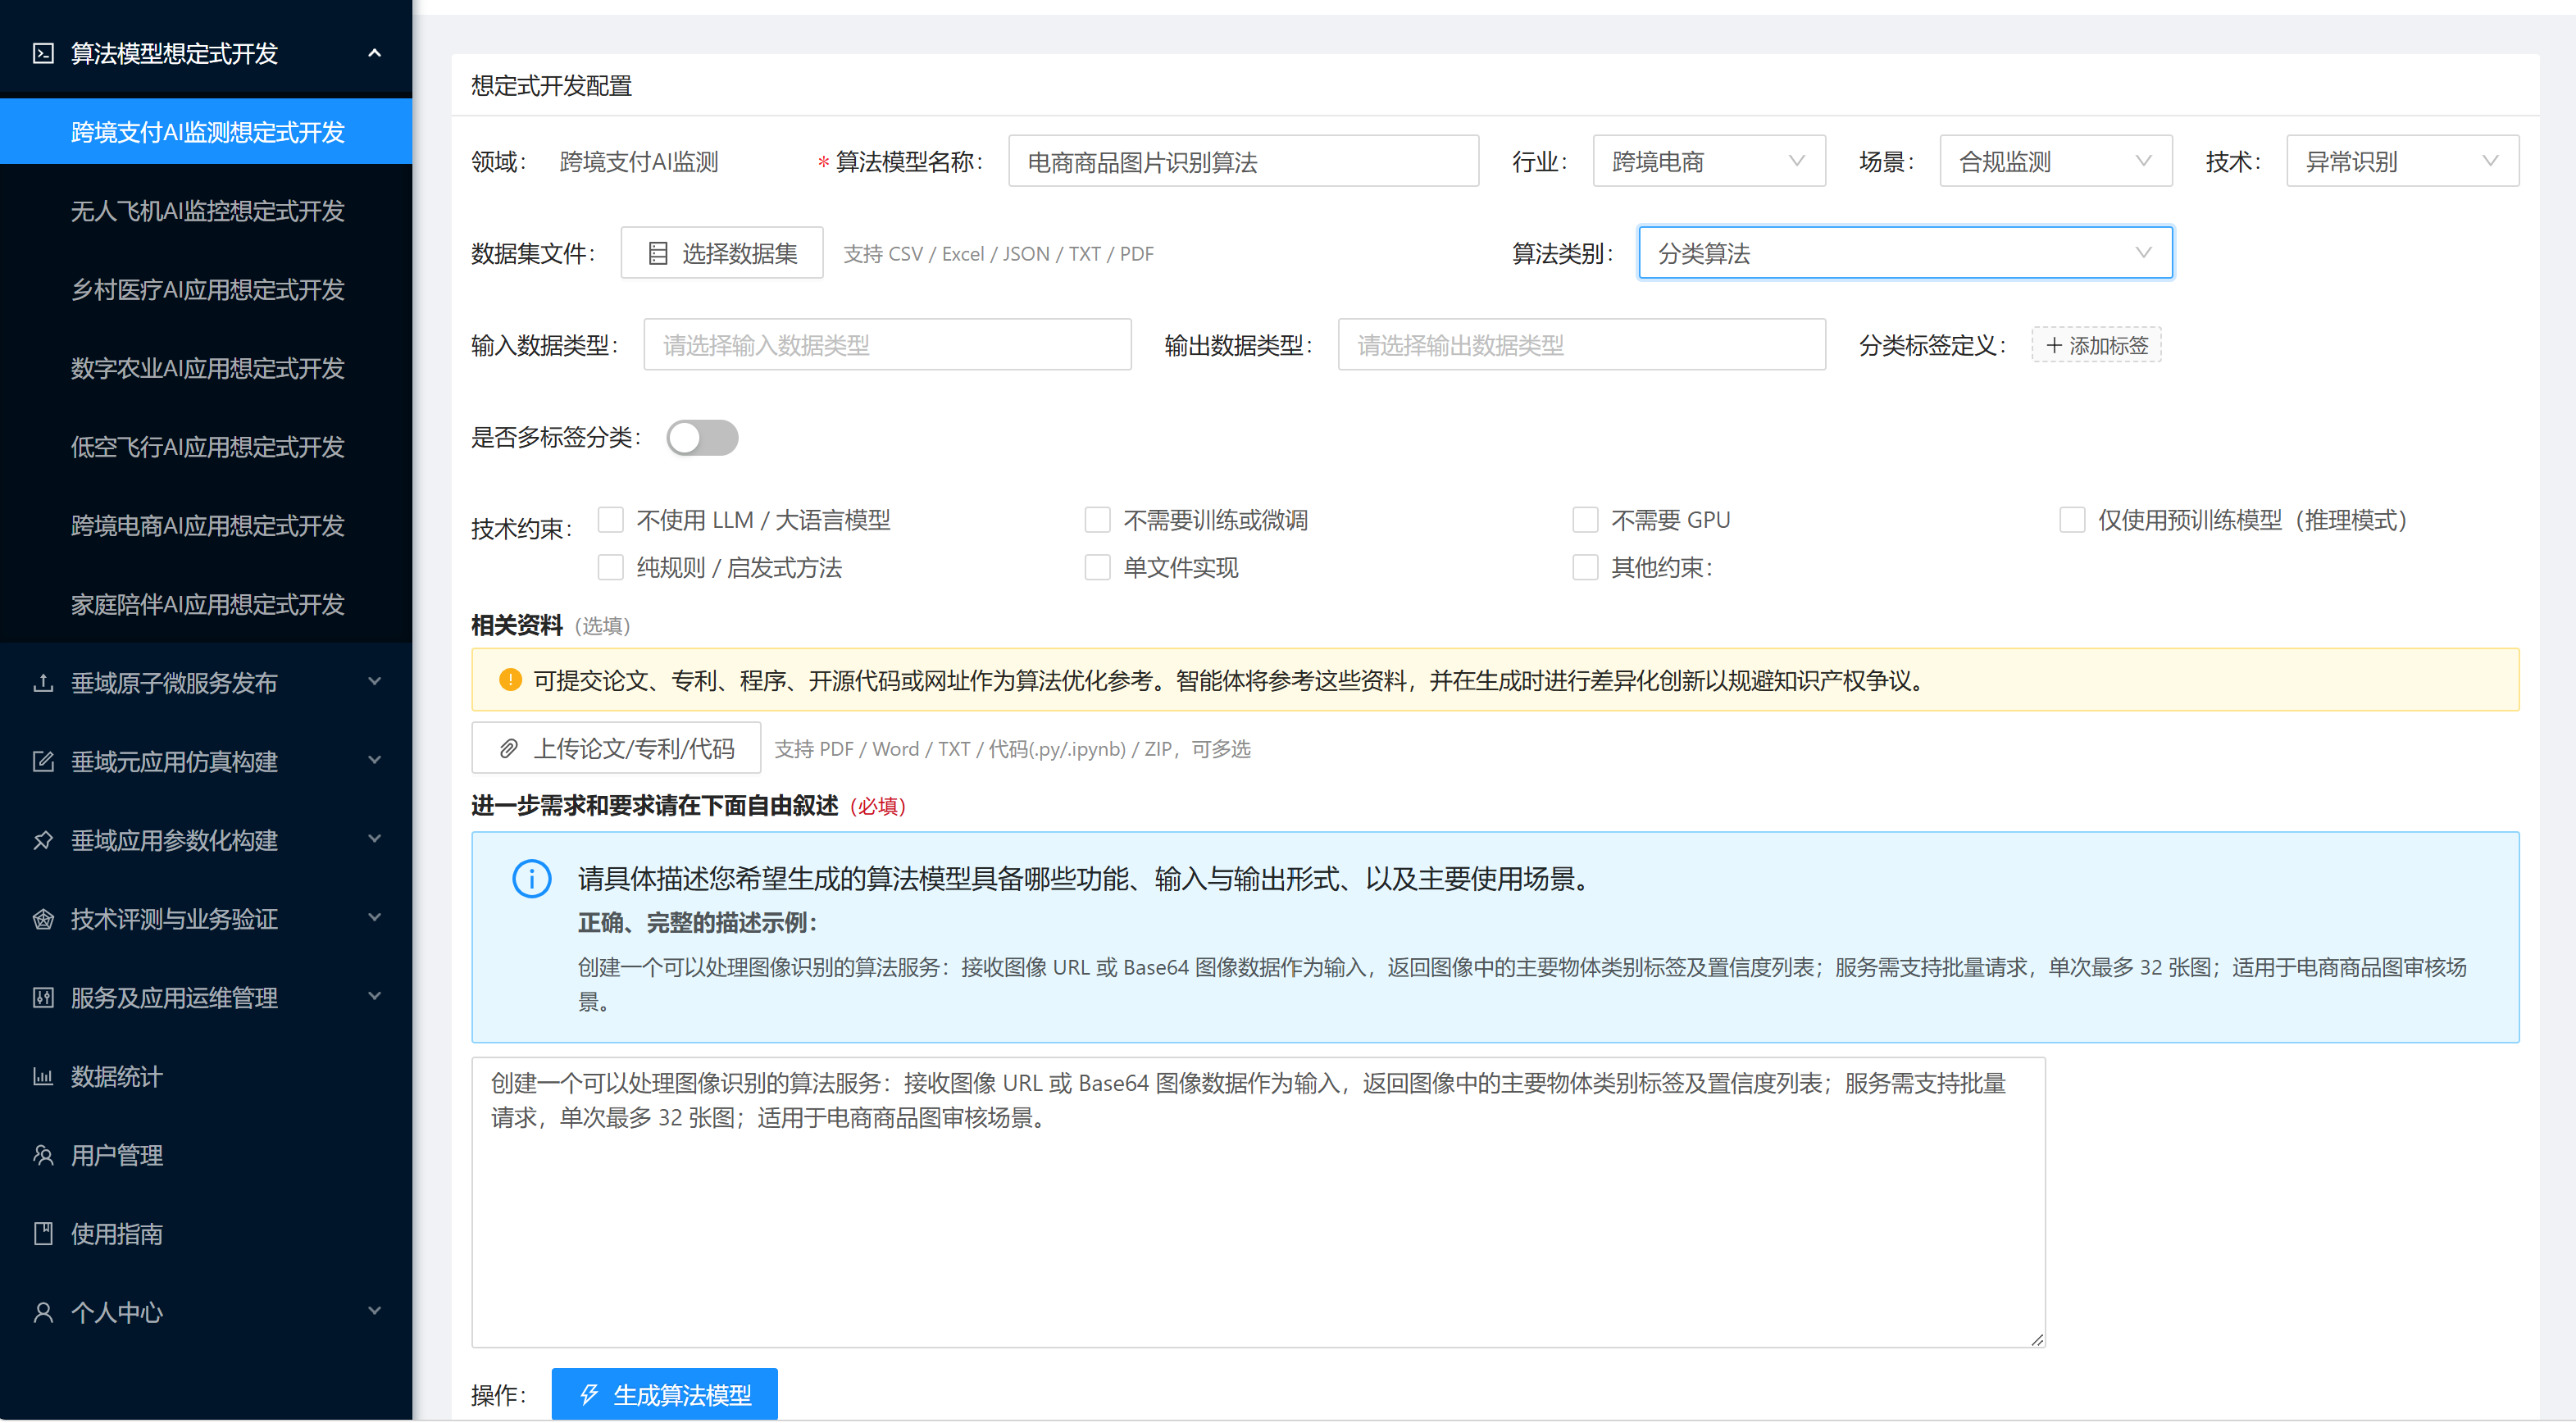Click into the requirements description textarea
The image size is (2576, 1423).
click(x=1259, y=1203)
